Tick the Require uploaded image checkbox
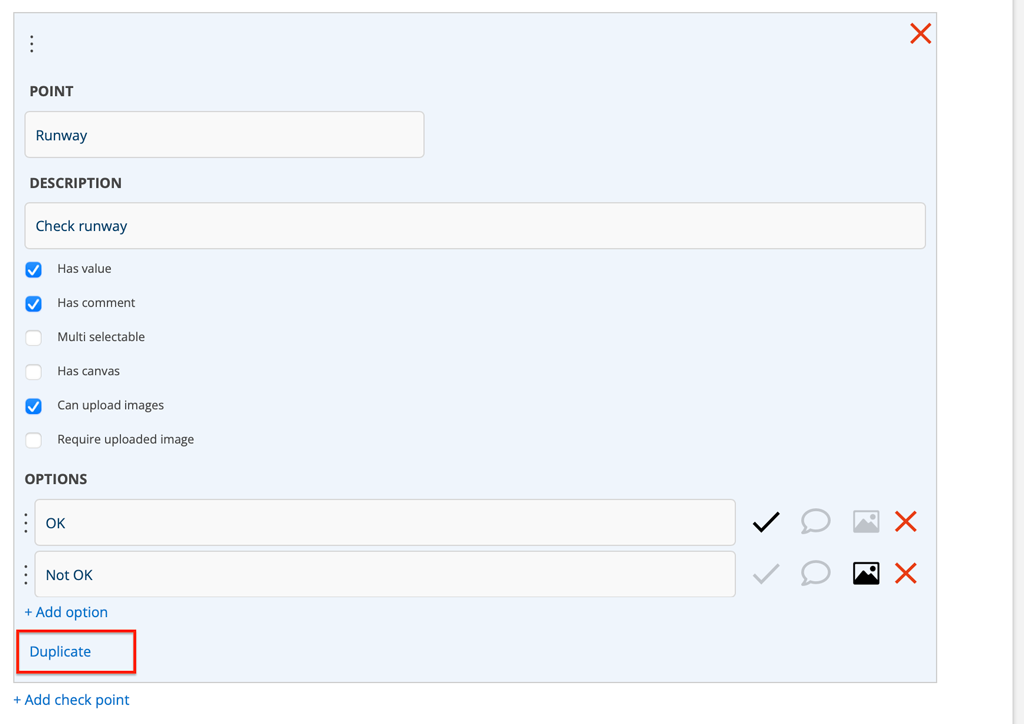This screenshot has height=724, width=1024. [x=34, y=440]
